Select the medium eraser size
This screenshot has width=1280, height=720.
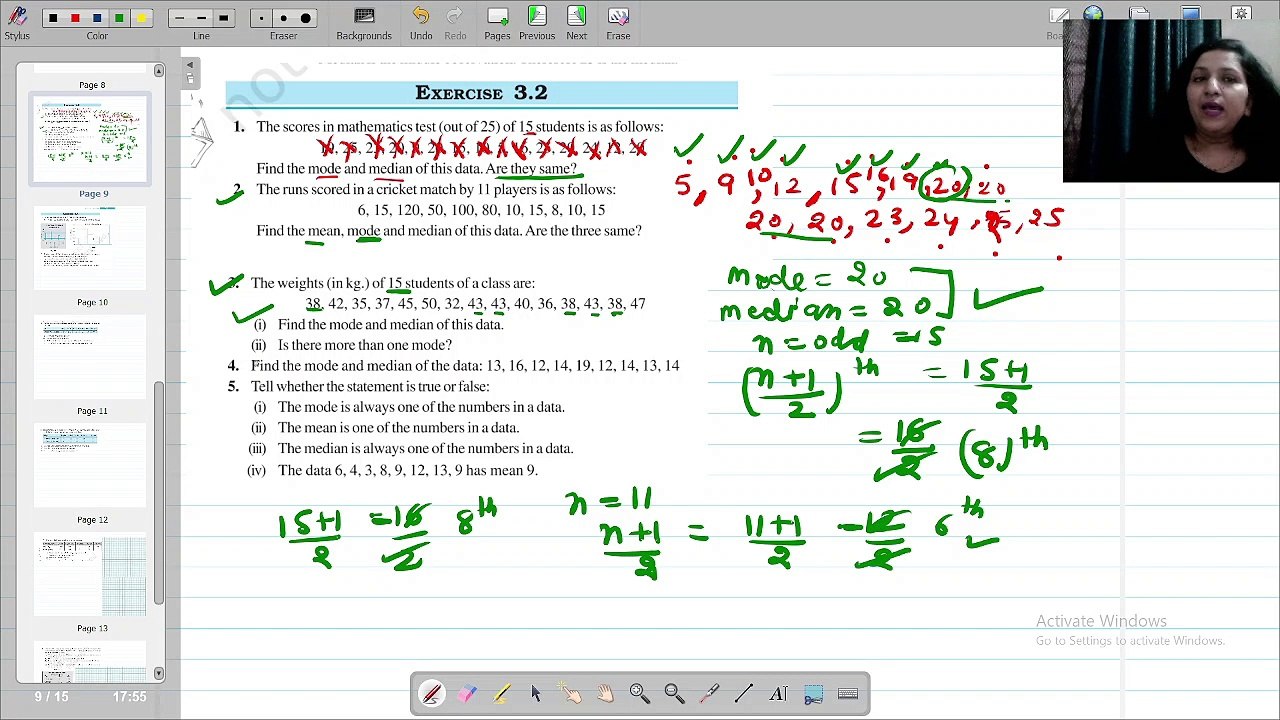tap(283, 18)
